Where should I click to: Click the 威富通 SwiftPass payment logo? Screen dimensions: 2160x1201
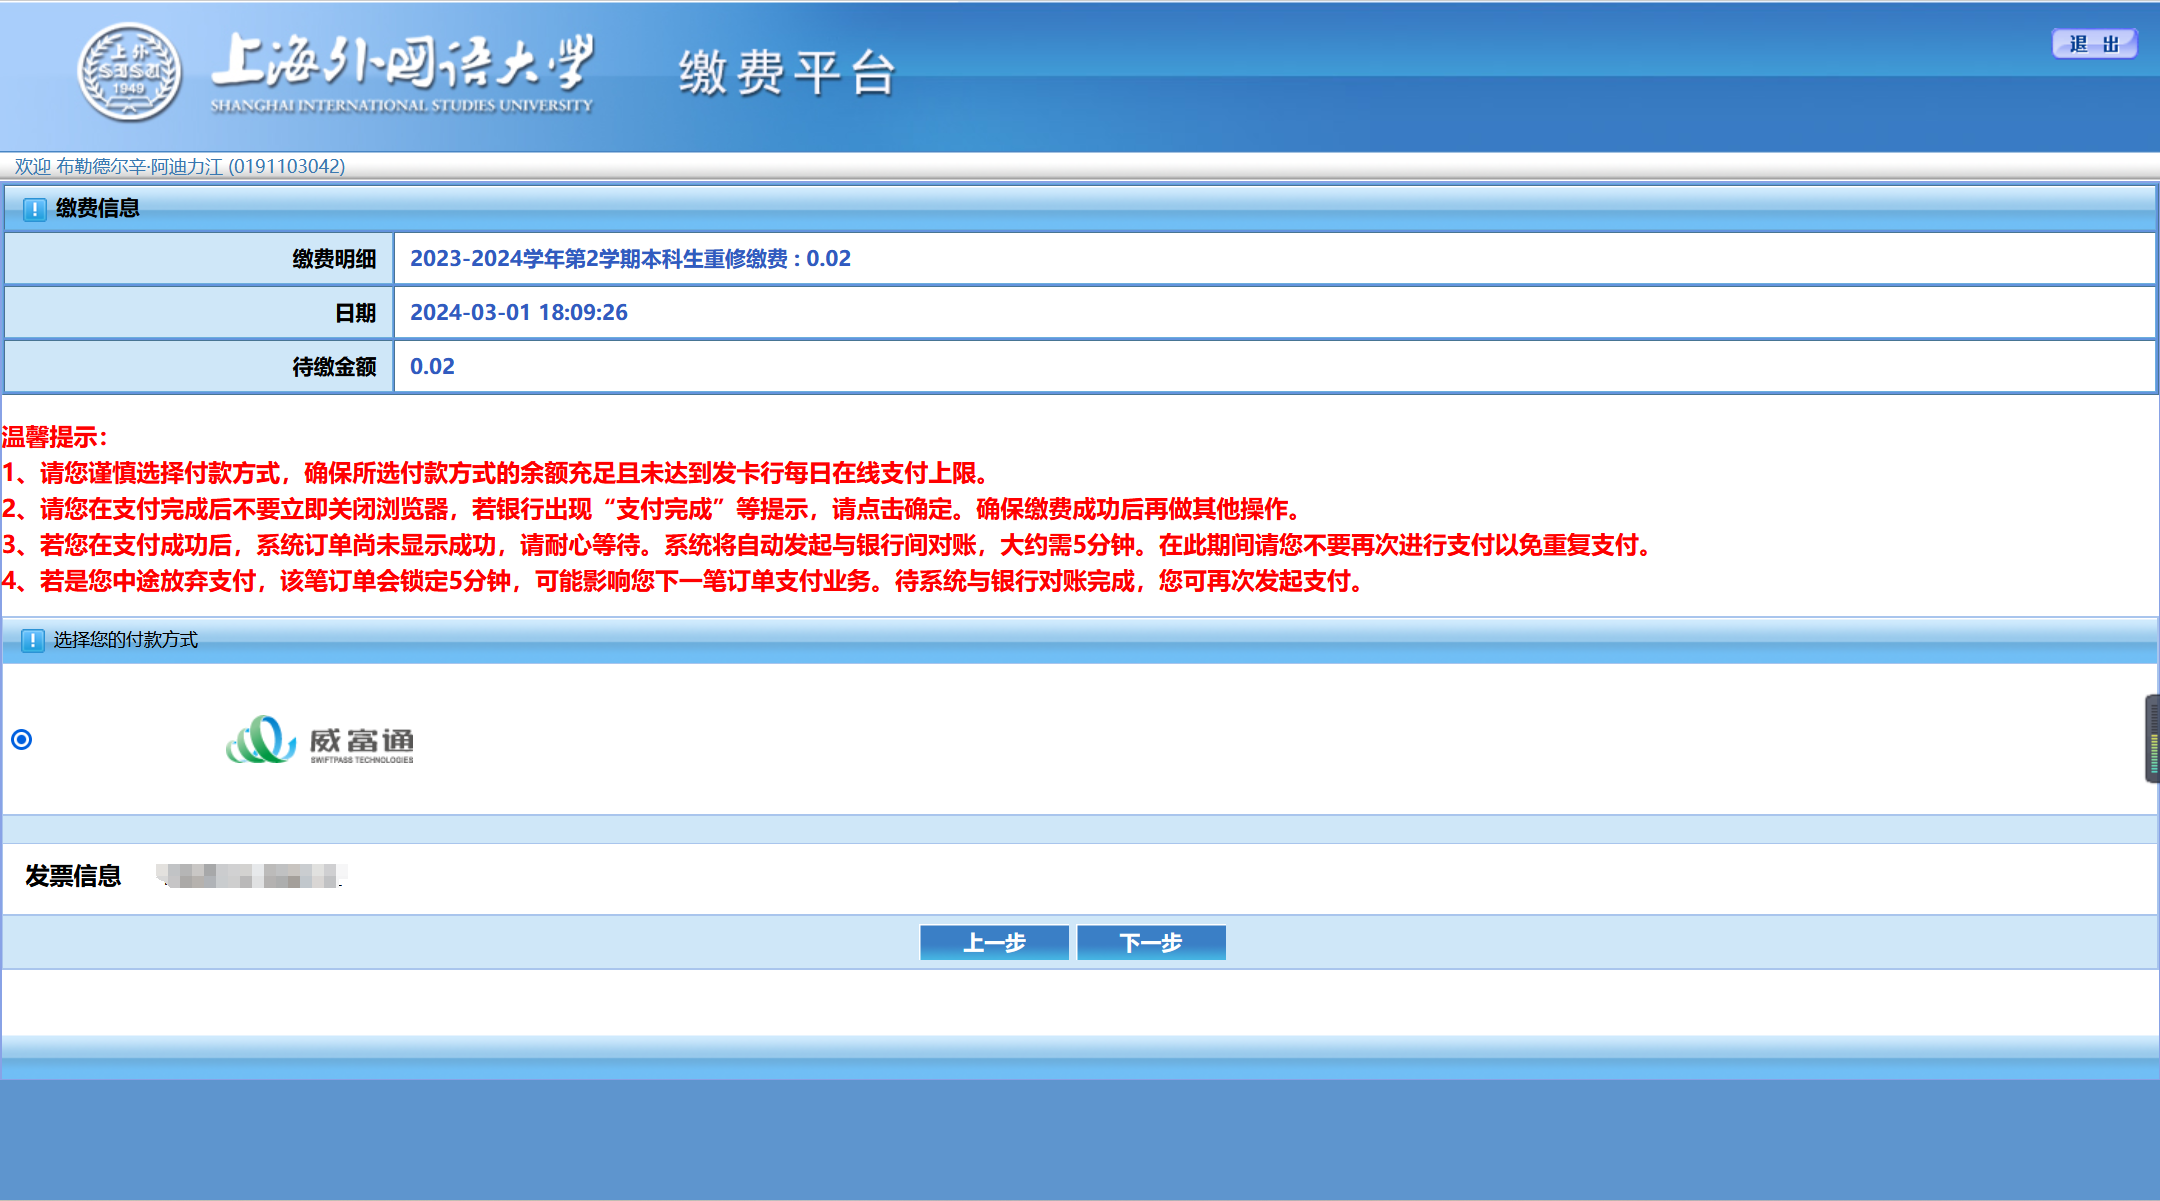[x=320, y=740]
